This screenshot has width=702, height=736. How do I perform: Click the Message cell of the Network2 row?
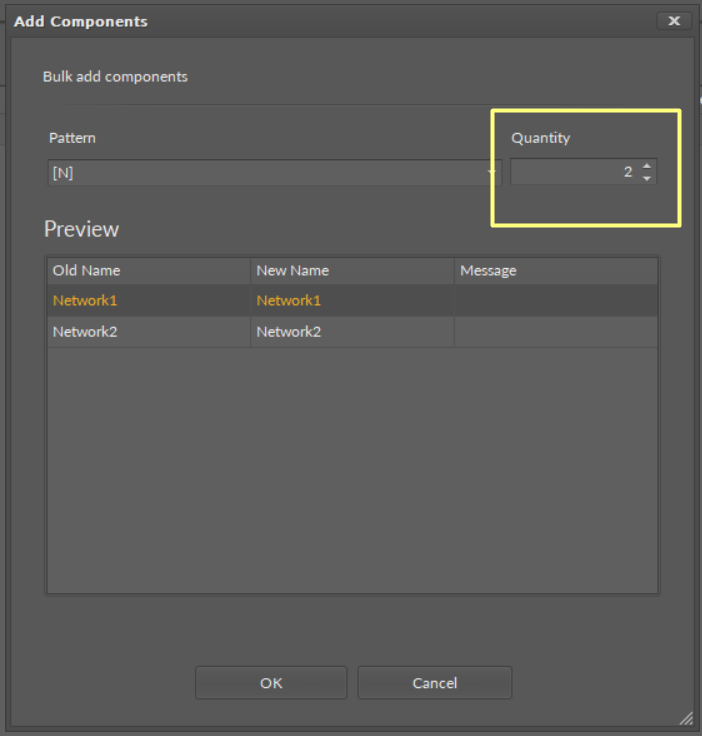click(555, 332)
